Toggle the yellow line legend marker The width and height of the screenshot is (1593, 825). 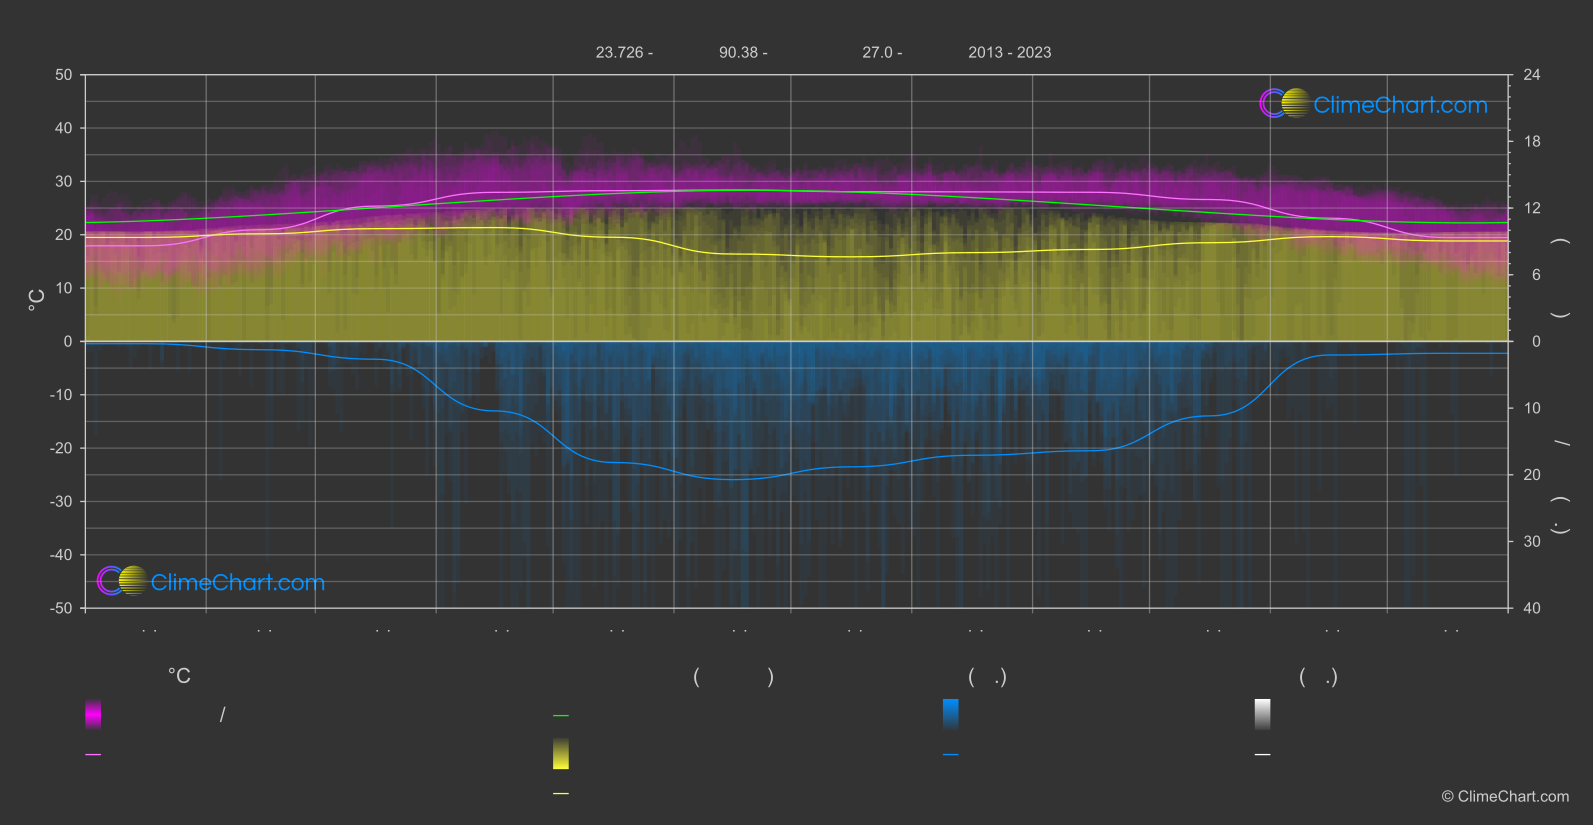561,794
